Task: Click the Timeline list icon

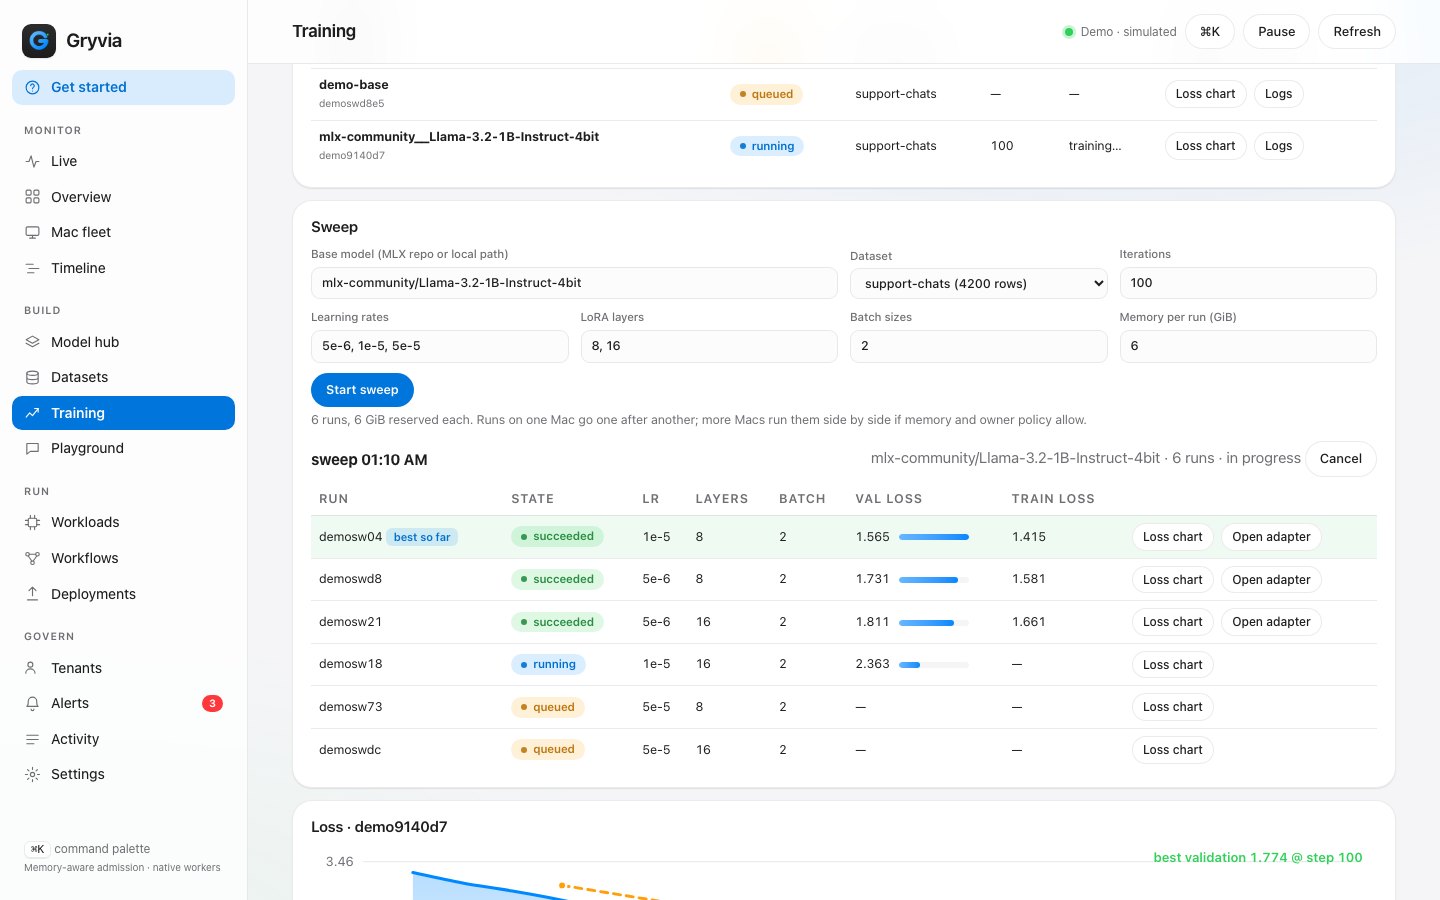Action: [33, 268]
